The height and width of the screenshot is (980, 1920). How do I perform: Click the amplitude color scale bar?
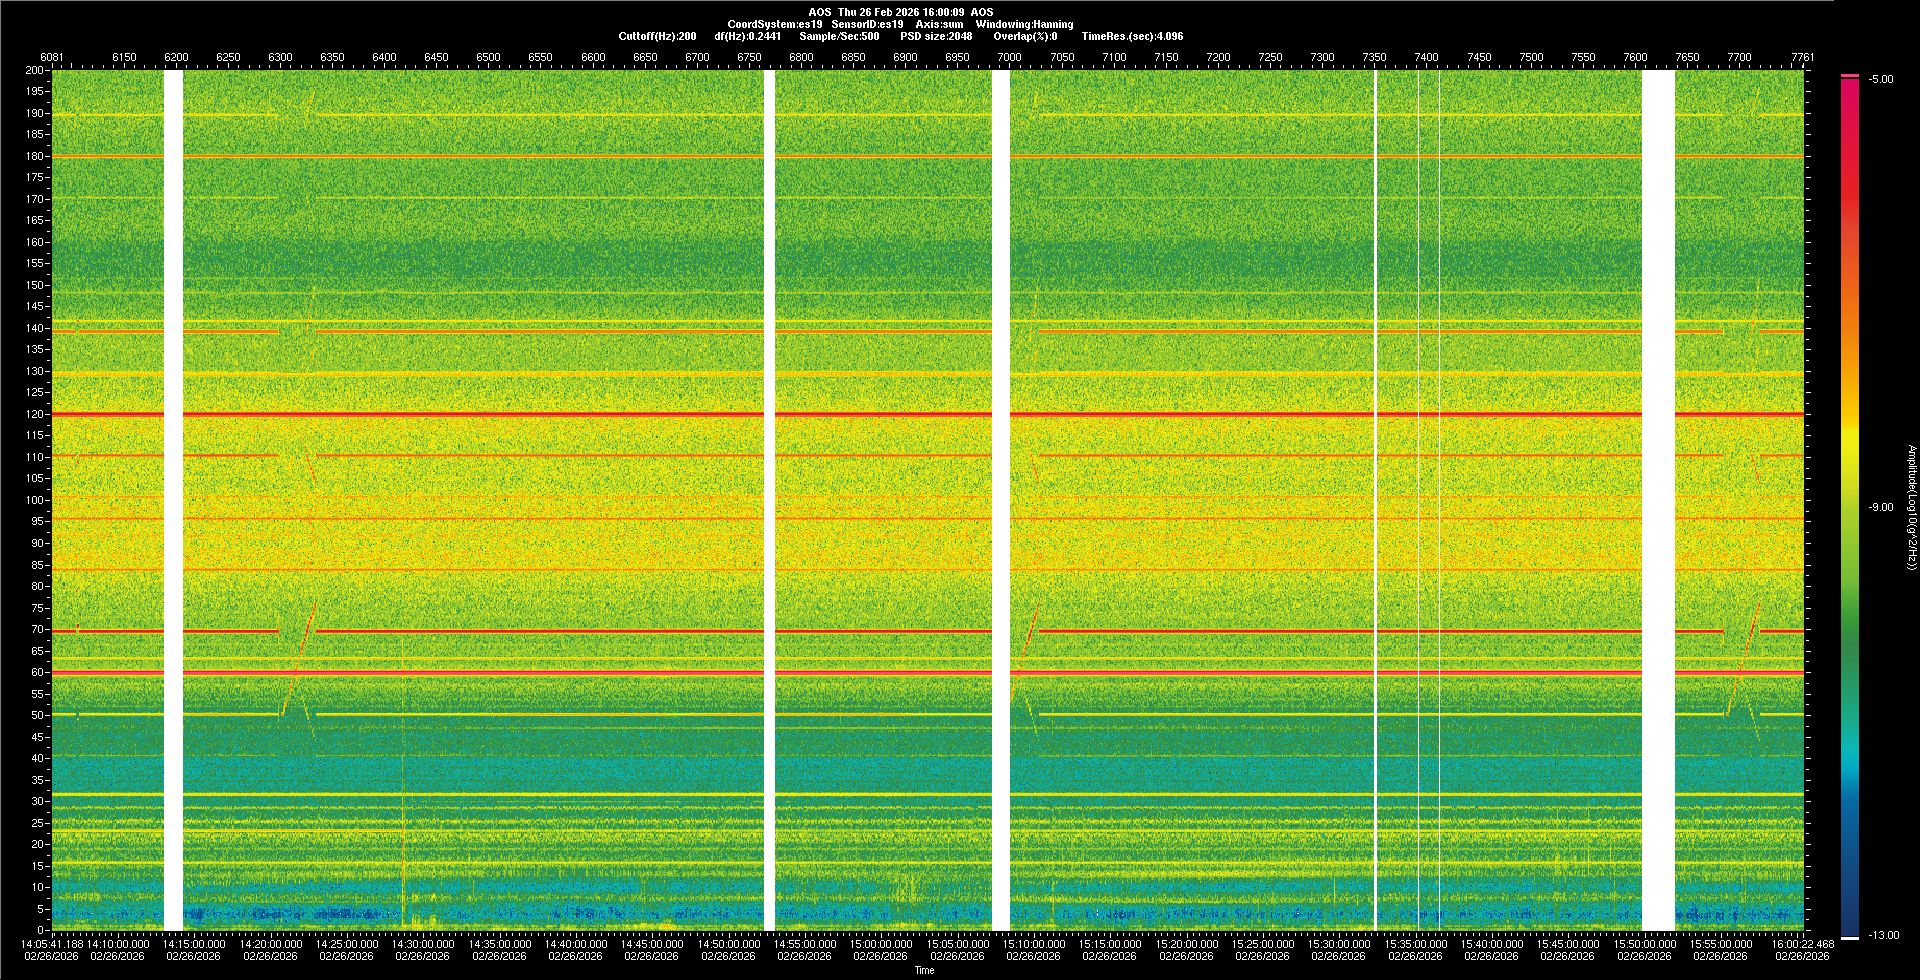pos(1849,500)
